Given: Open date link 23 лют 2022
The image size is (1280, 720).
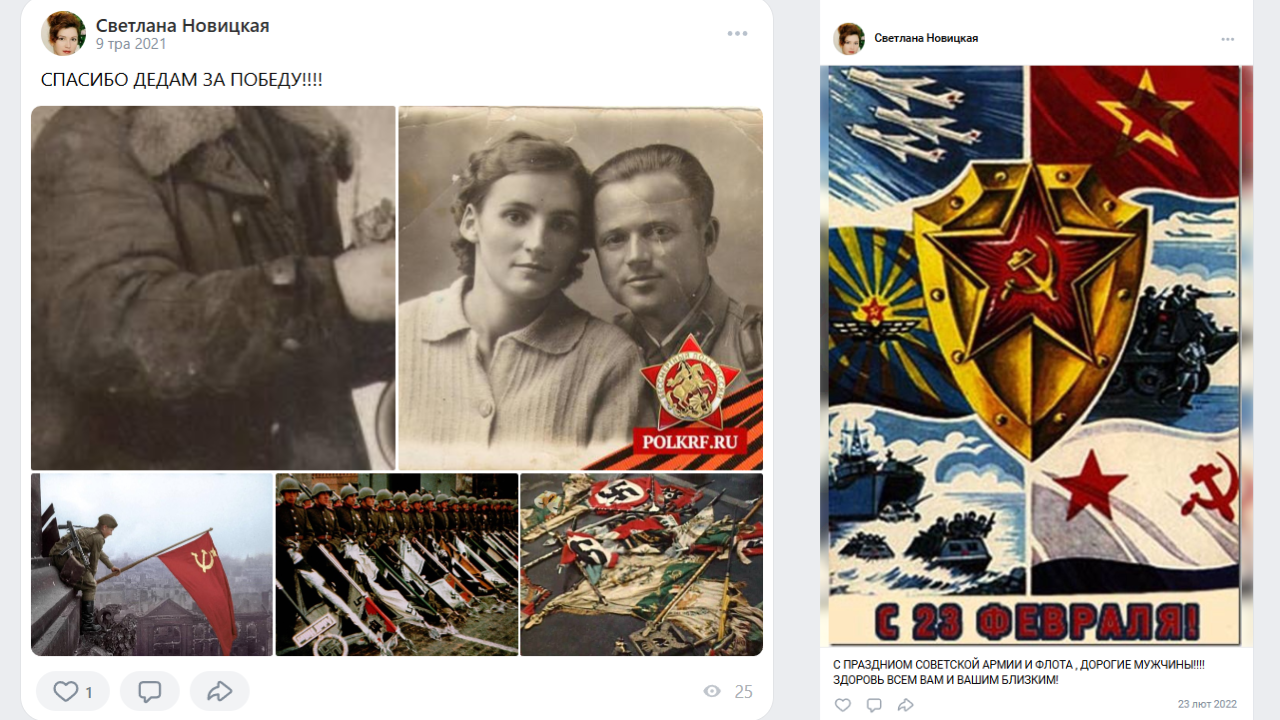Looking at the screenshot, I should [1207, 704].
